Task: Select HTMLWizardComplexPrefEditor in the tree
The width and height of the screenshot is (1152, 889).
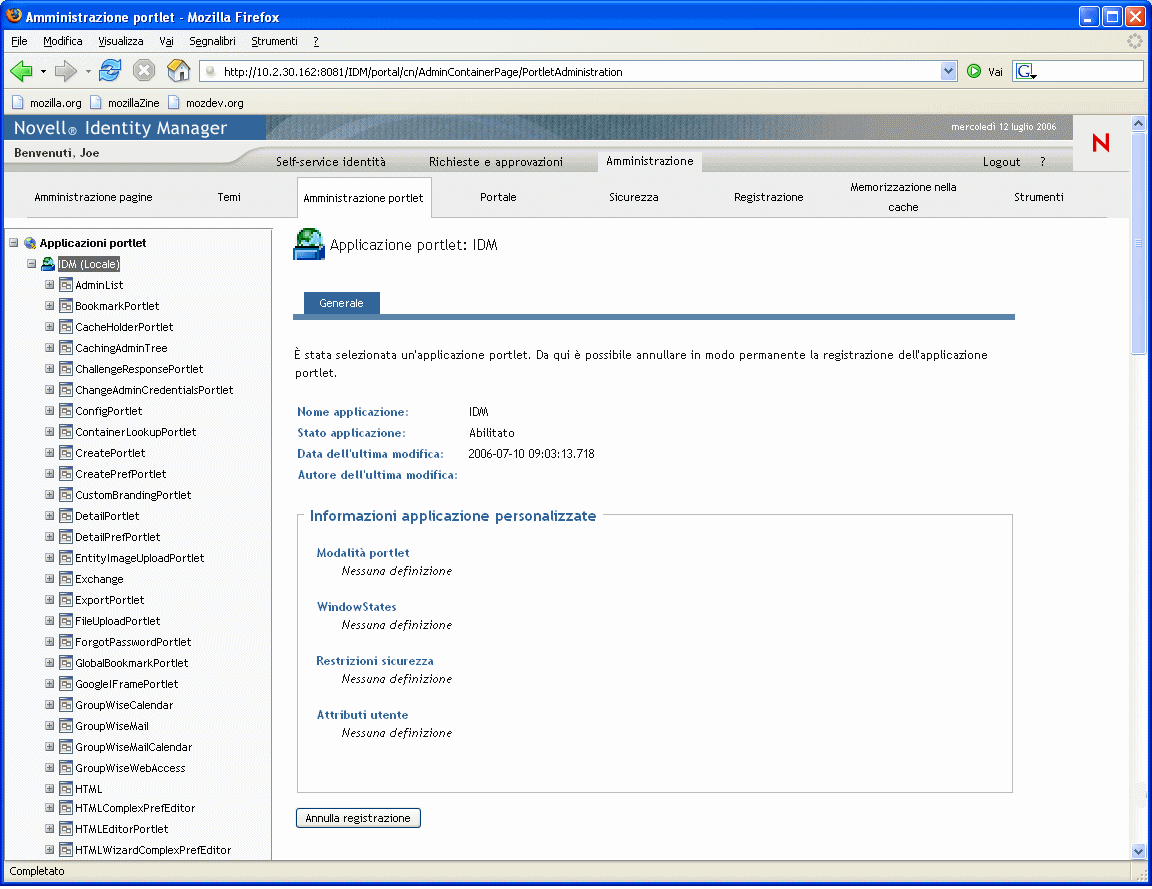Action: pyautogui.click(x=153, y=850)
